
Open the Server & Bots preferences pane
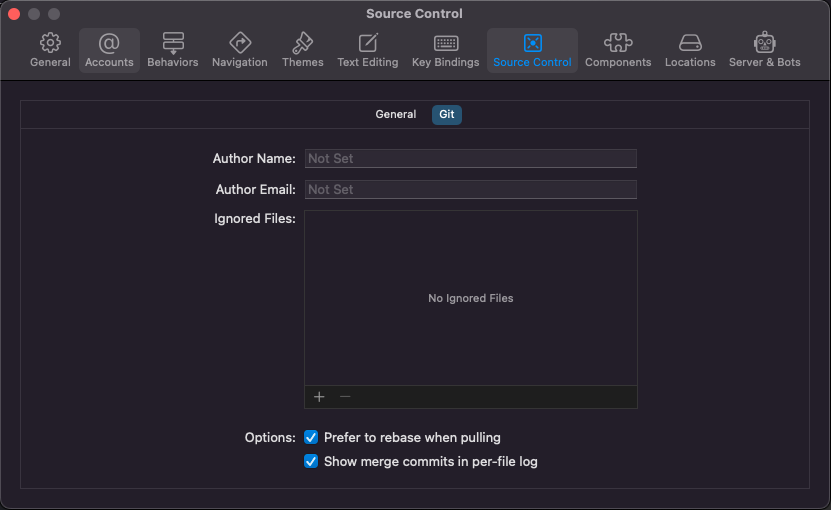(764, 50)
